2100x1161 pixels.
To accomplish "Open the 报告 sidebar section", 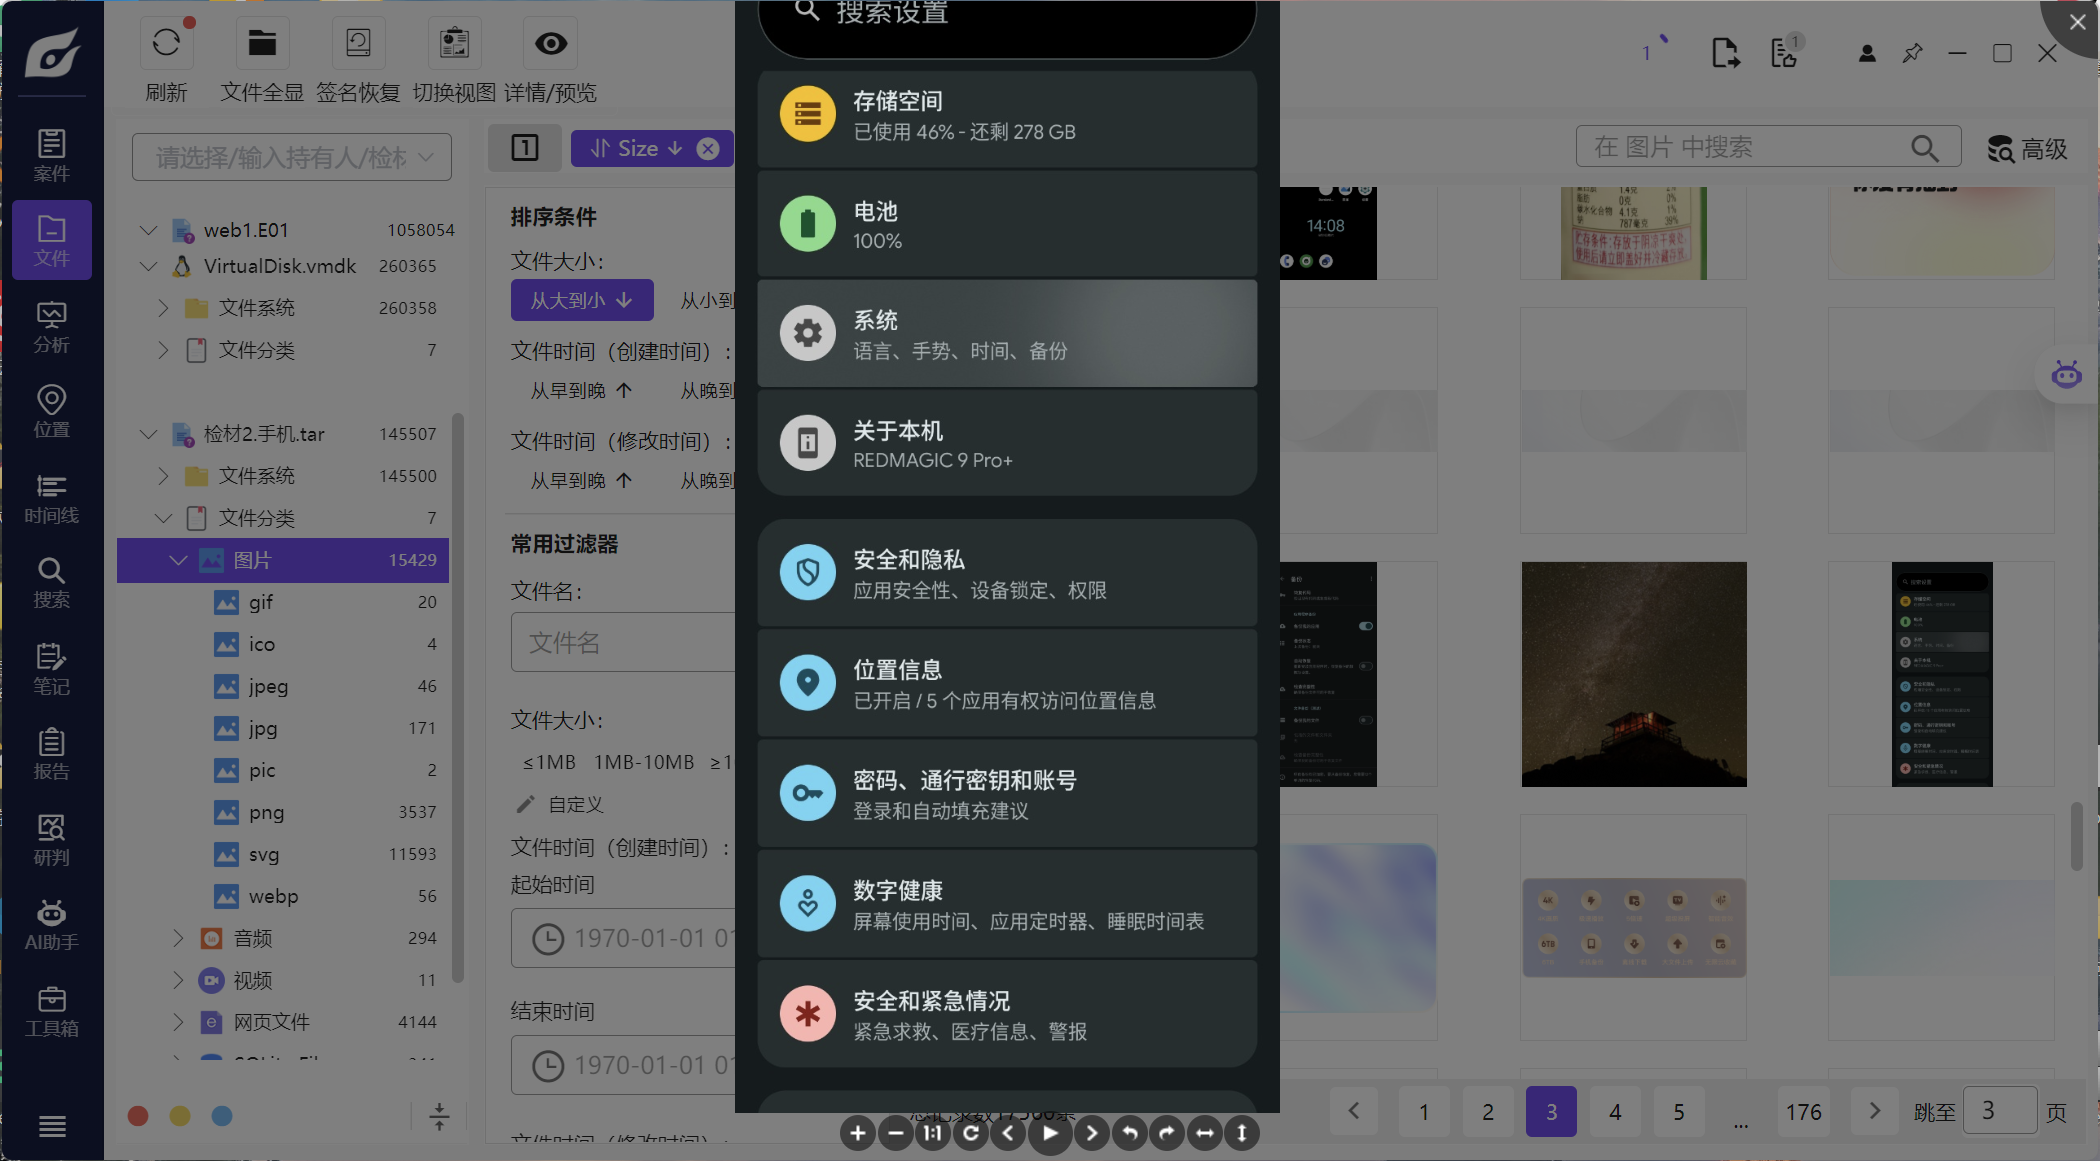I will (x=52, y=753).
